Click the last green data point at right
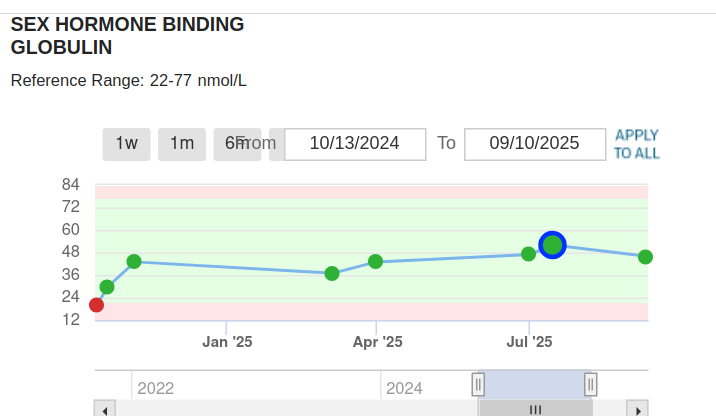 (x=645, y=257)
